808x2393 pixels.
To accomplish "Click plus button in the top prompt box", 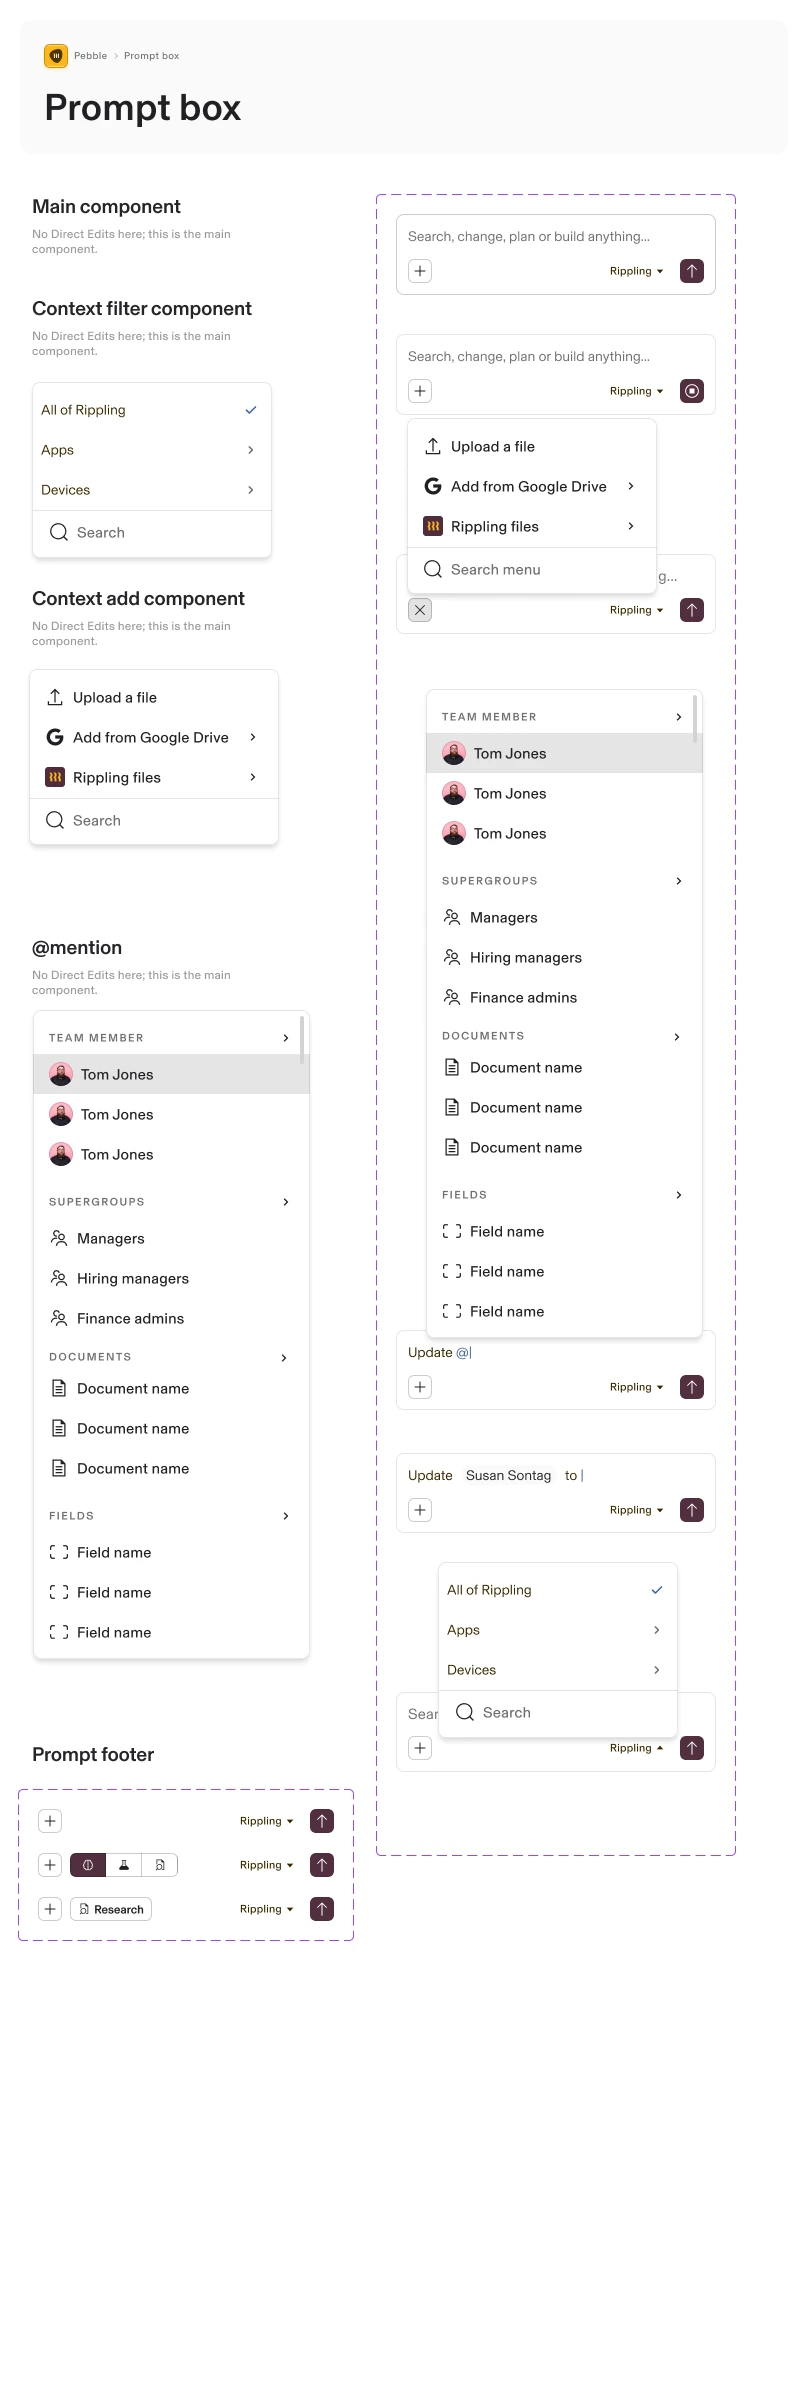I will 420,271.
